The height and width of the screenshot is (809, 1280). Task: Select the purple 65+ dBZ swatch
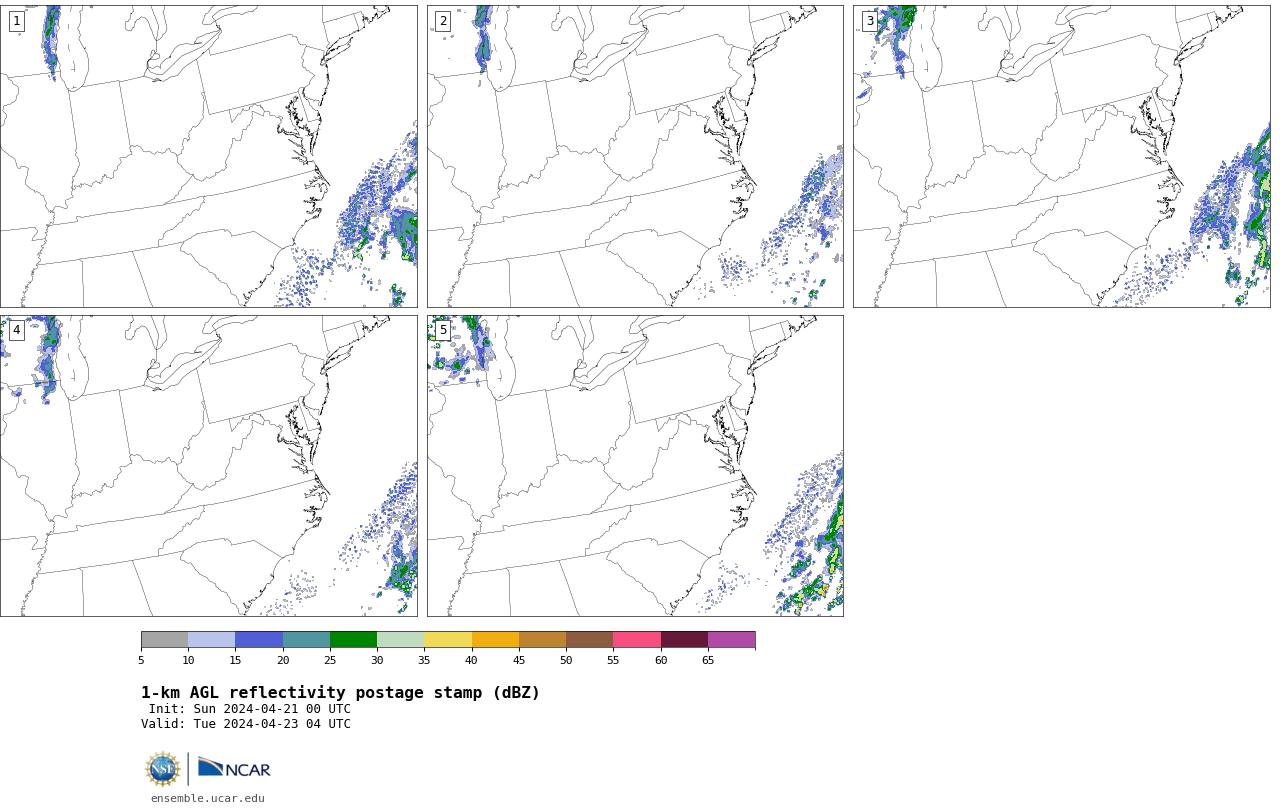click(731, 640)
